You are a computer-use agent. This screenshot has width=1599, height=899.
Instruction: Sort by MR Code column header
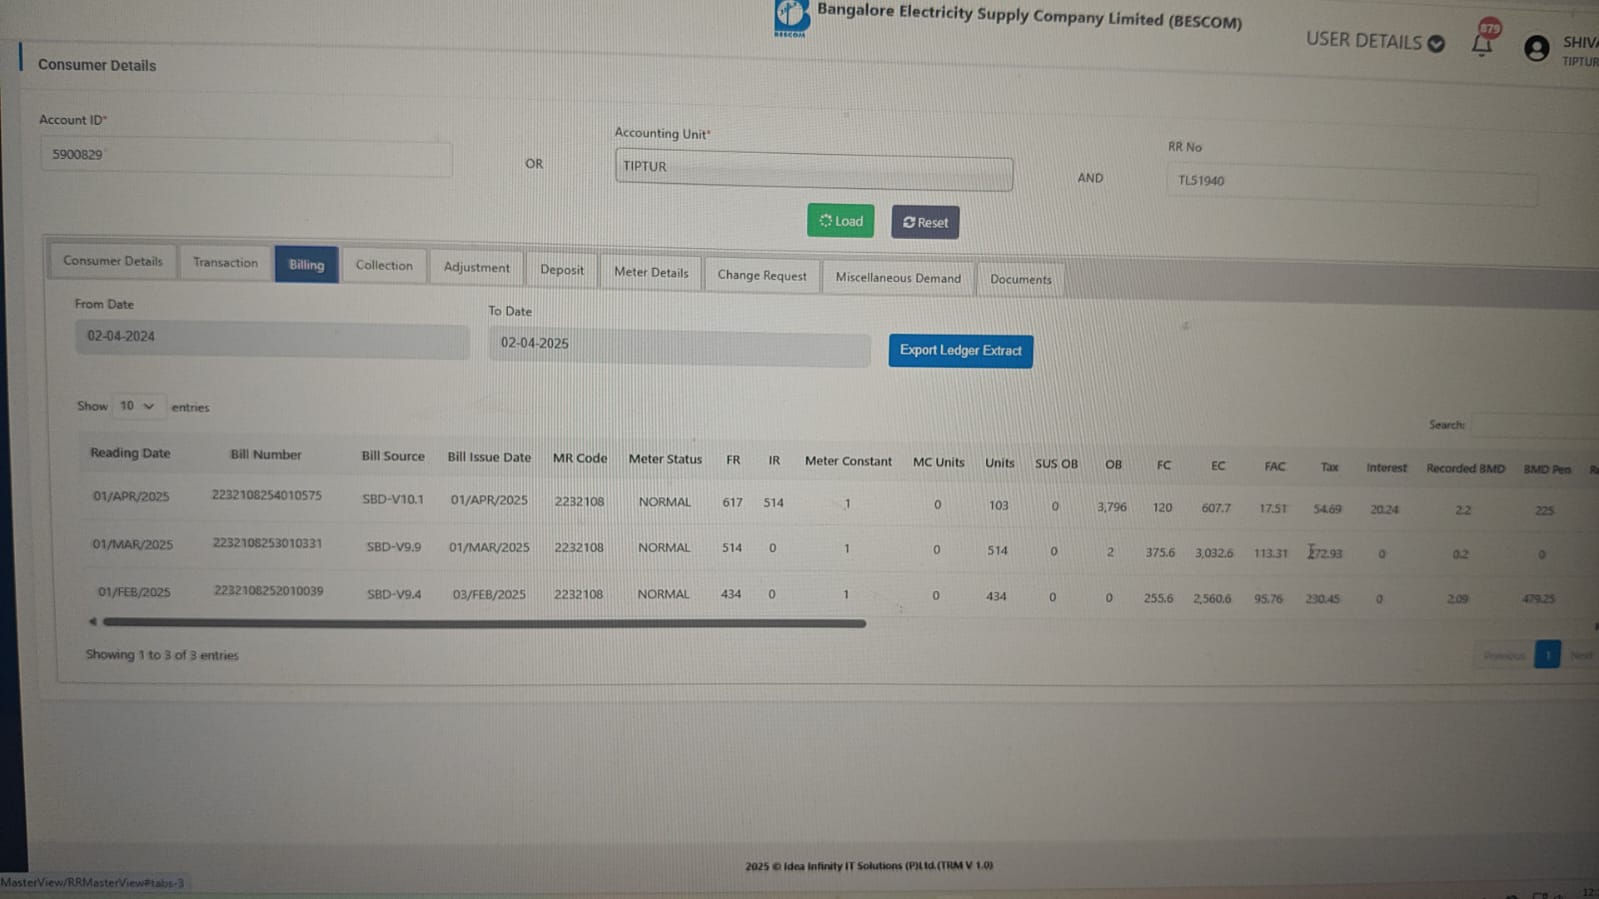pos(580,458)
